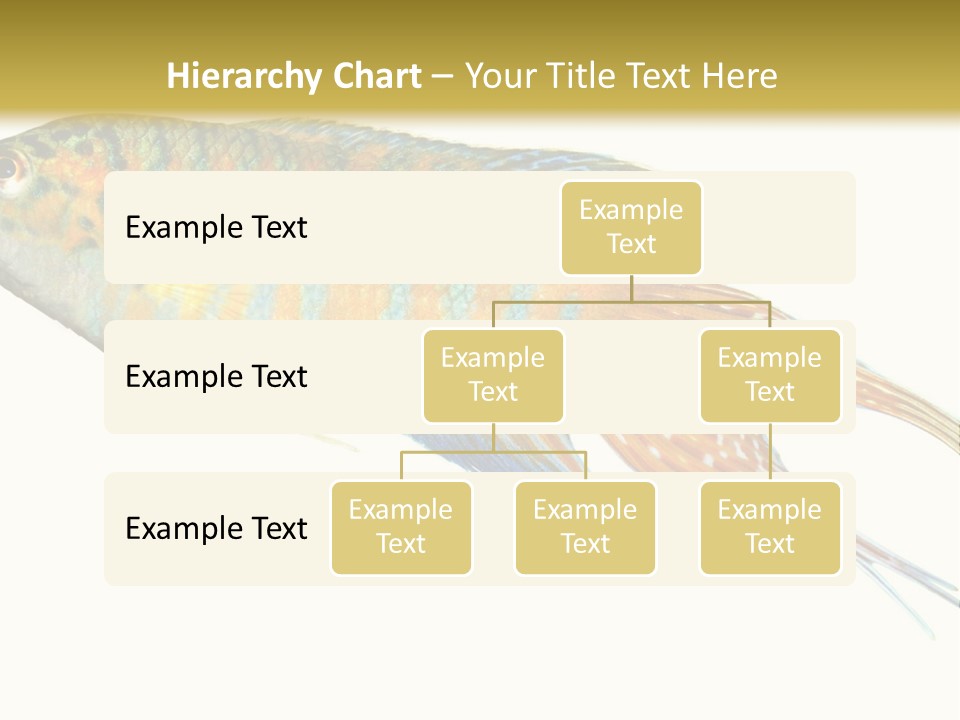Screen dimensions: 960x720
Task: Click the blank area below the hierarchy chart
Action: click(x=480, y=650)
